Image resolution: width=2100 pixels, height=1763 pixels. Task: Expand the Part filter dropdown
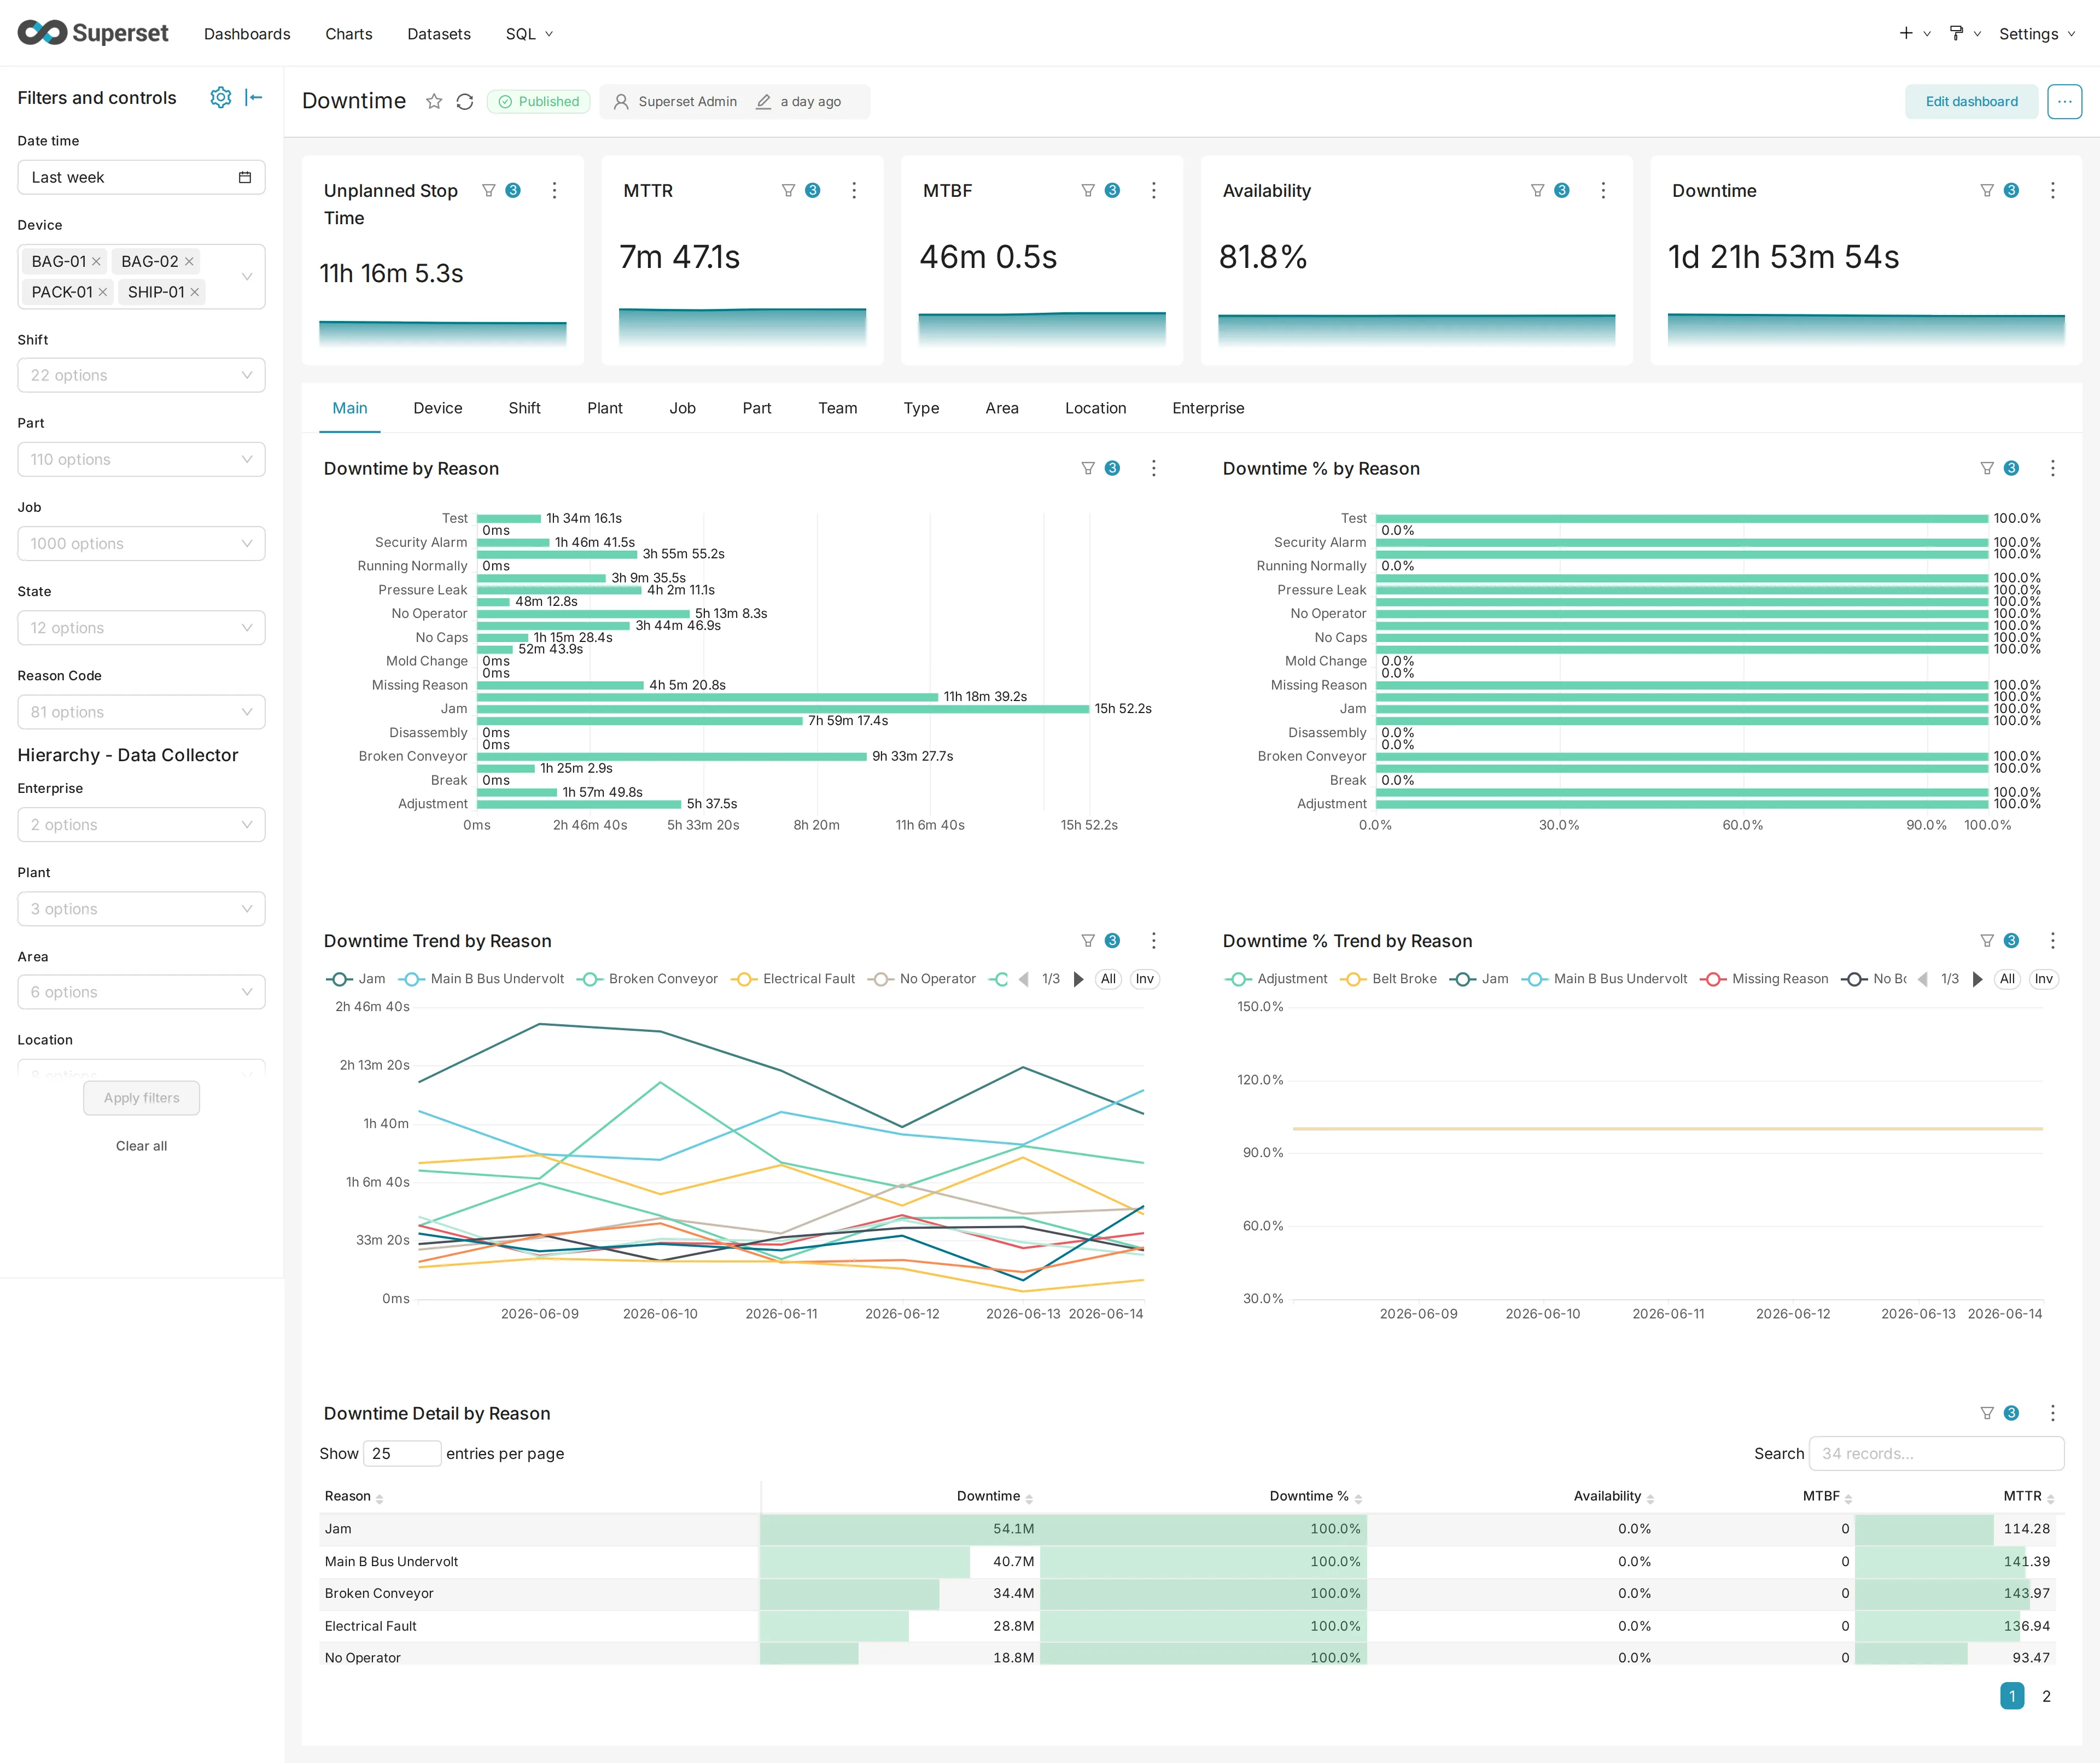(141, 459)
